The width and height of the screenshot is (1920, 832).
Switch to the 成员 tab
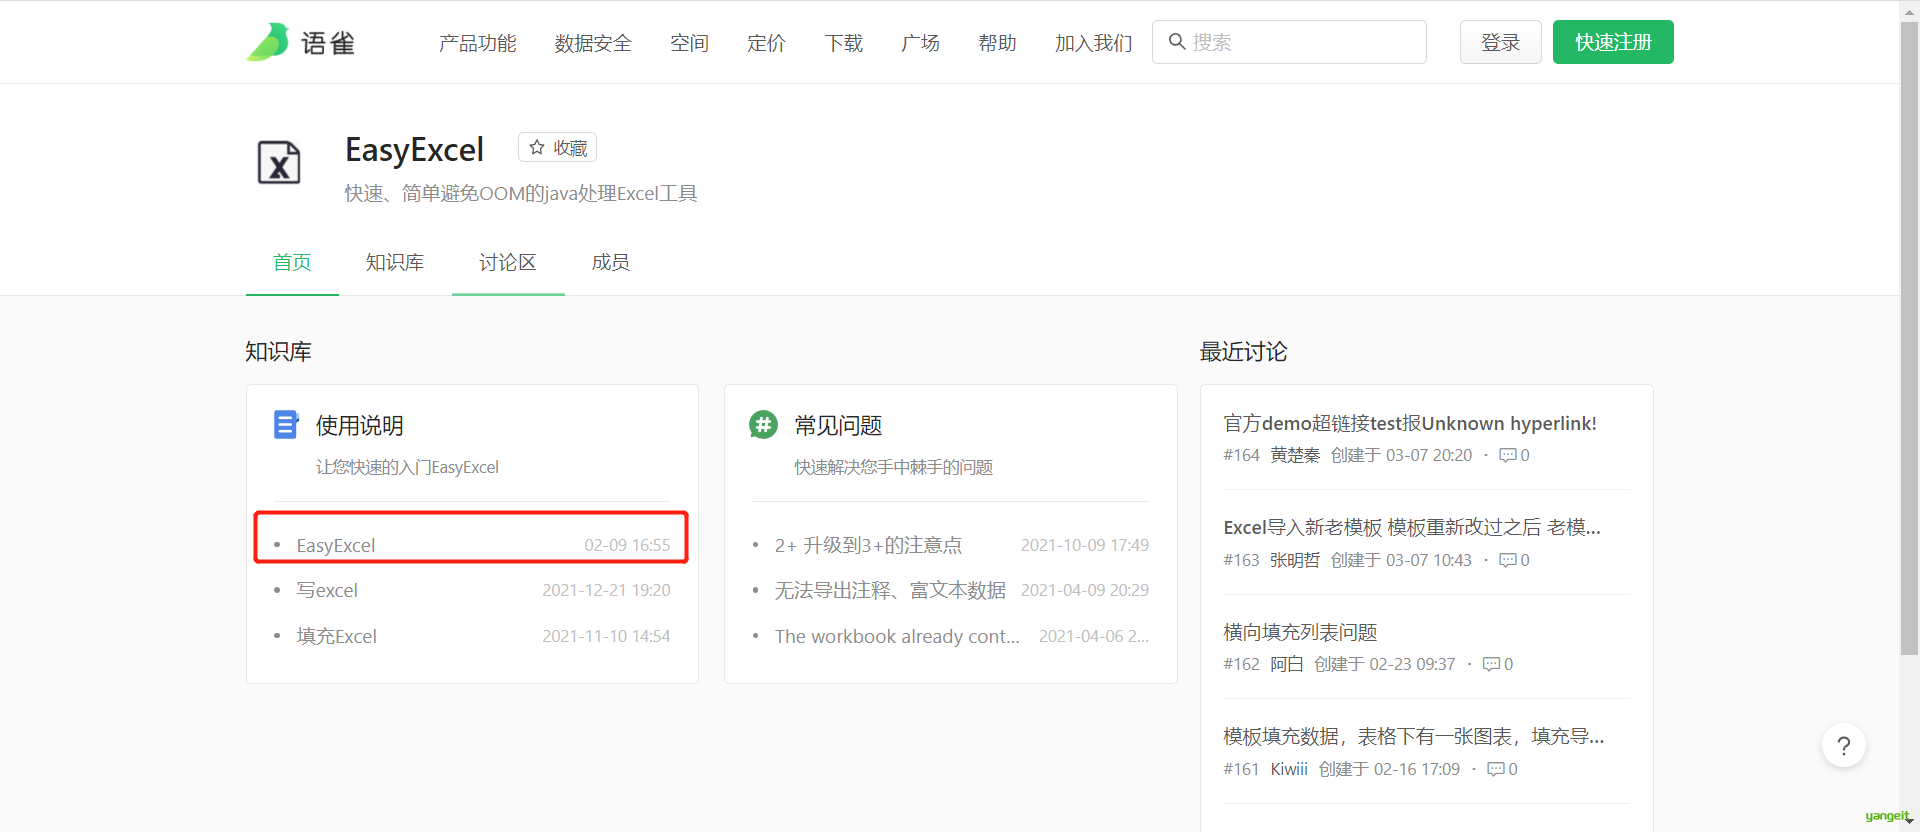(610, 262)
